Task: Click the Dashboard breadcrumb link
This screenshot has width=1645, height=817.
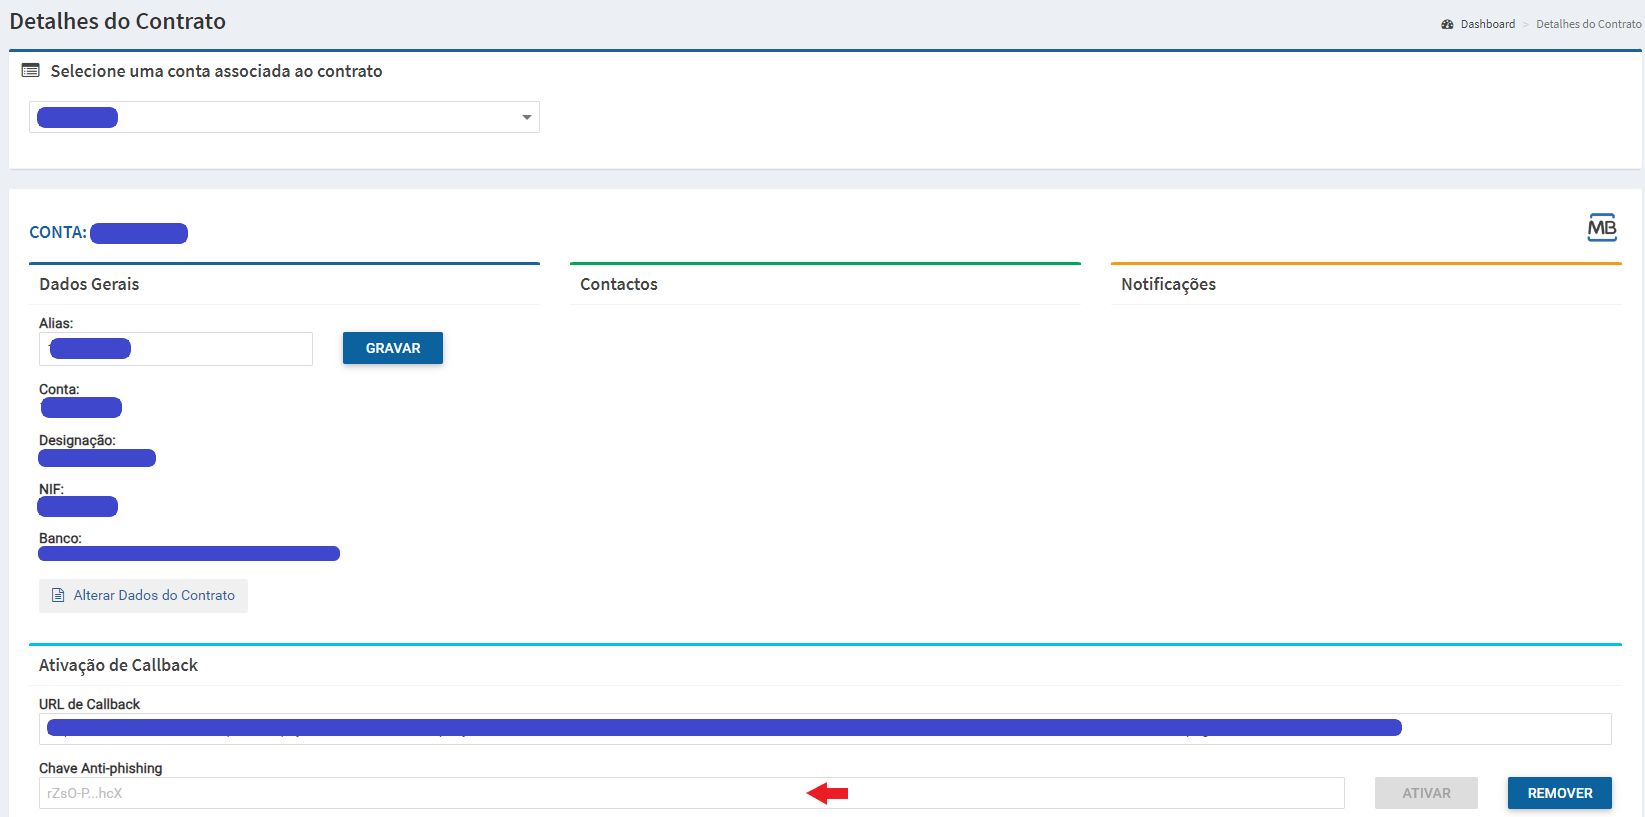Action: point(1487,24)
